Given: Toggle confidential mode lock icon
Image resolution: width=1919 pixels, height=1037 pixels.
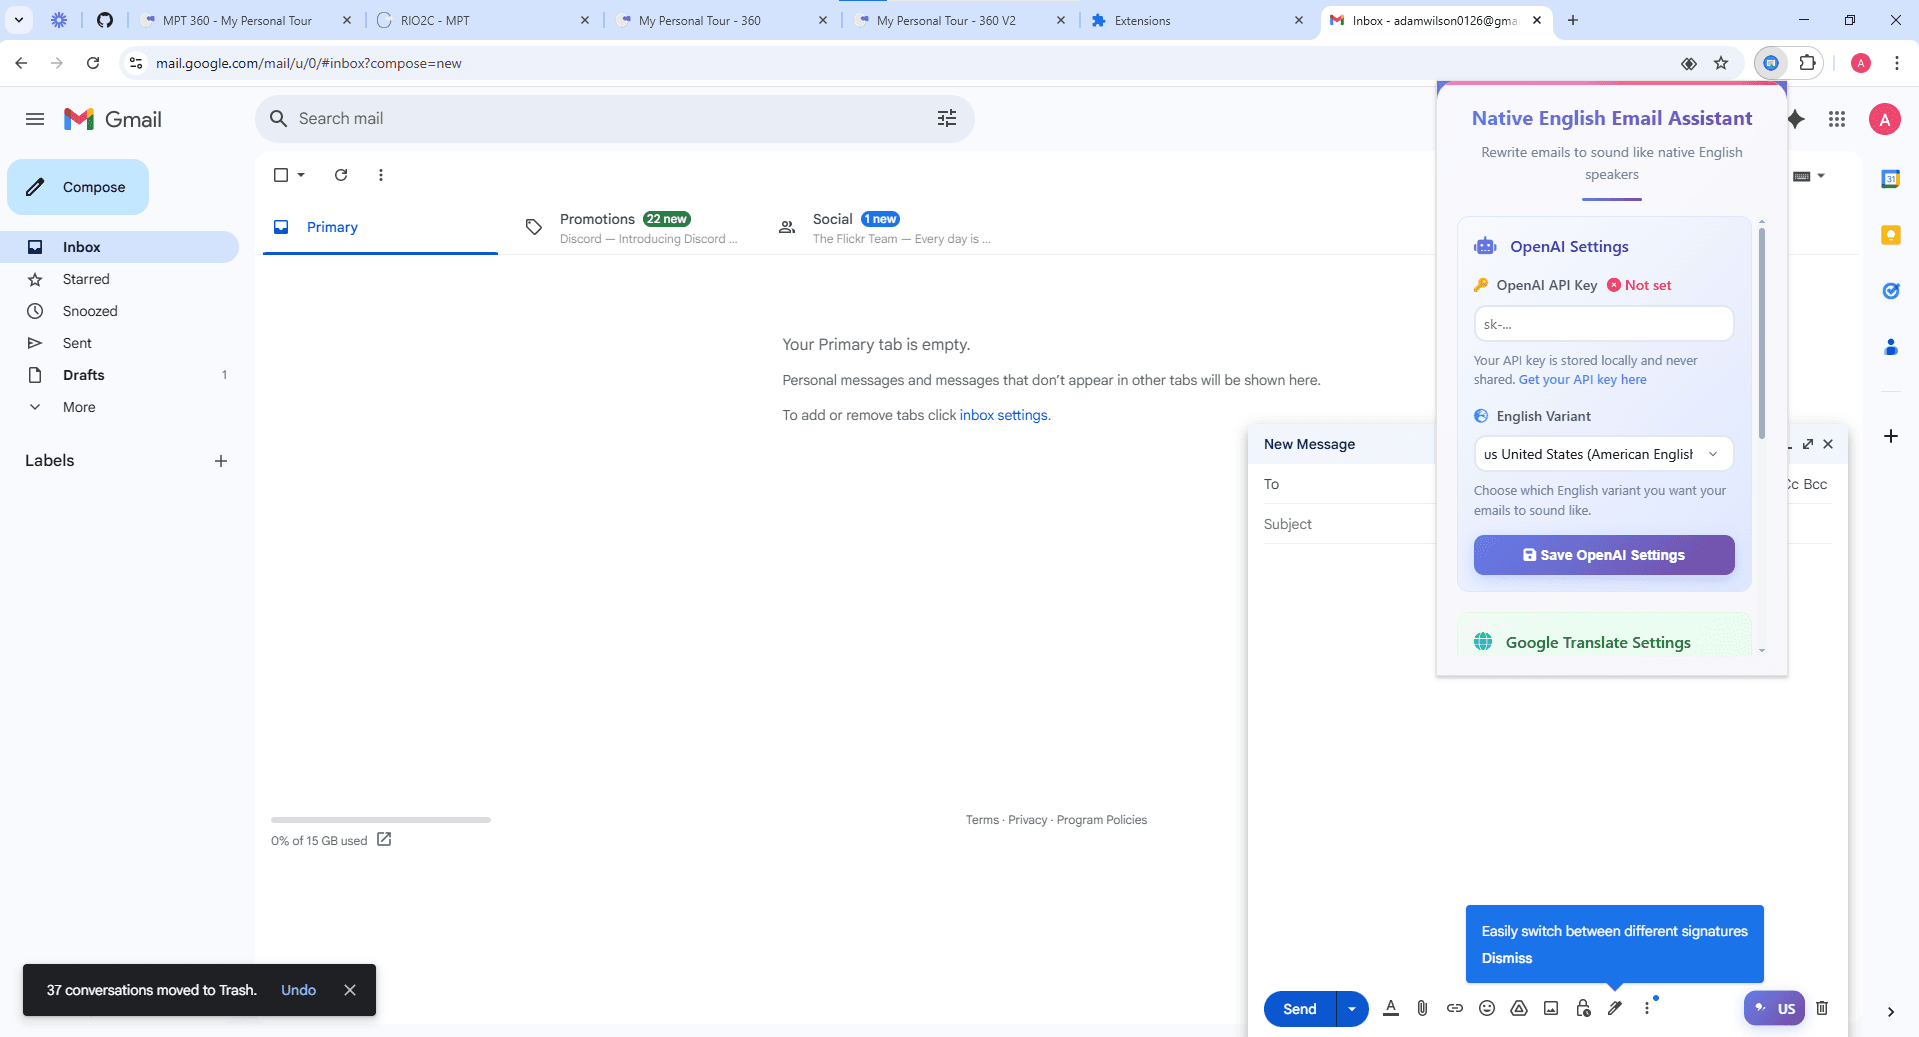Looking at the screenshot, I should [1583, 1008].
